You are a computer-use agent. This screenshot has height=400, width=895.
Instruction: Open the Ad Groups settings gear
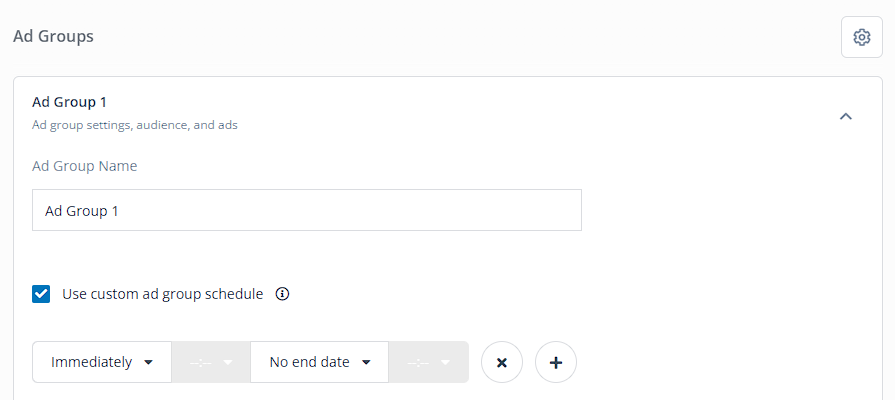click(x=861, y=37)
